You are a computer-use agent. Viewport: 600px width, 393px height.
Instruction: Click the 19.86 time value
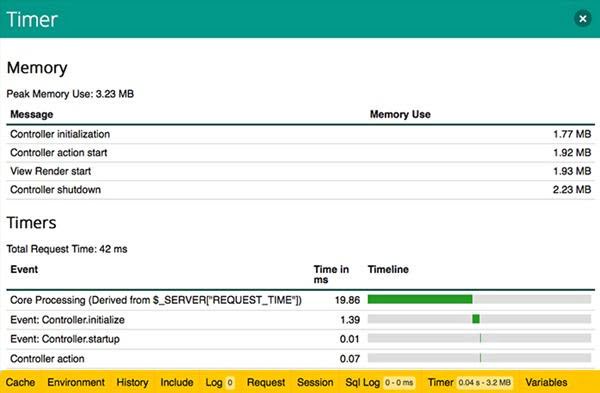(x=347, y=300)
